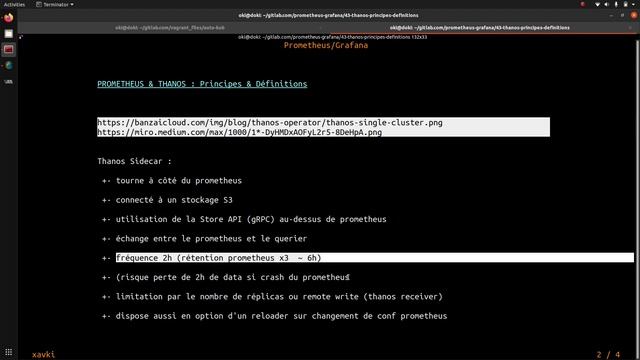The width and height of the screenshot is (640, 360).
Task: Click highlighted 'fréquence 2h' line
Action: (375, 258)
